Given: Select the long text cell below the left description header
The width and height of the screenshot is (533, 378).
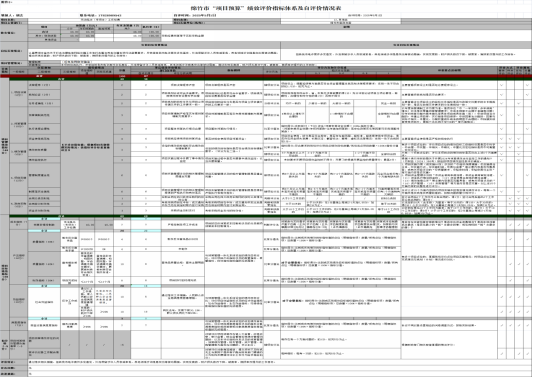Looking at the screenshot, I should [x=154, y=54].
